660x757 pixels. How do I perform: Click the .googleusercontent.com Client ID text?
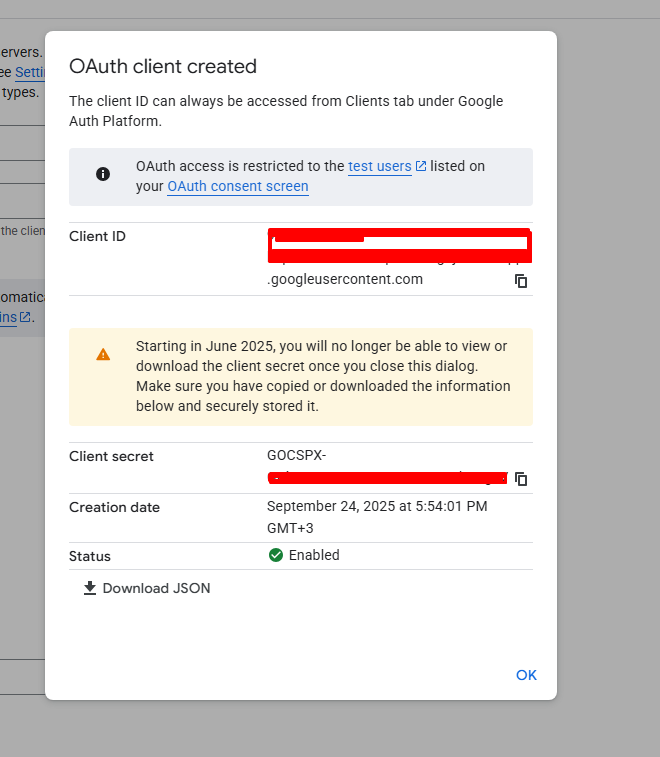coord(345,280)
